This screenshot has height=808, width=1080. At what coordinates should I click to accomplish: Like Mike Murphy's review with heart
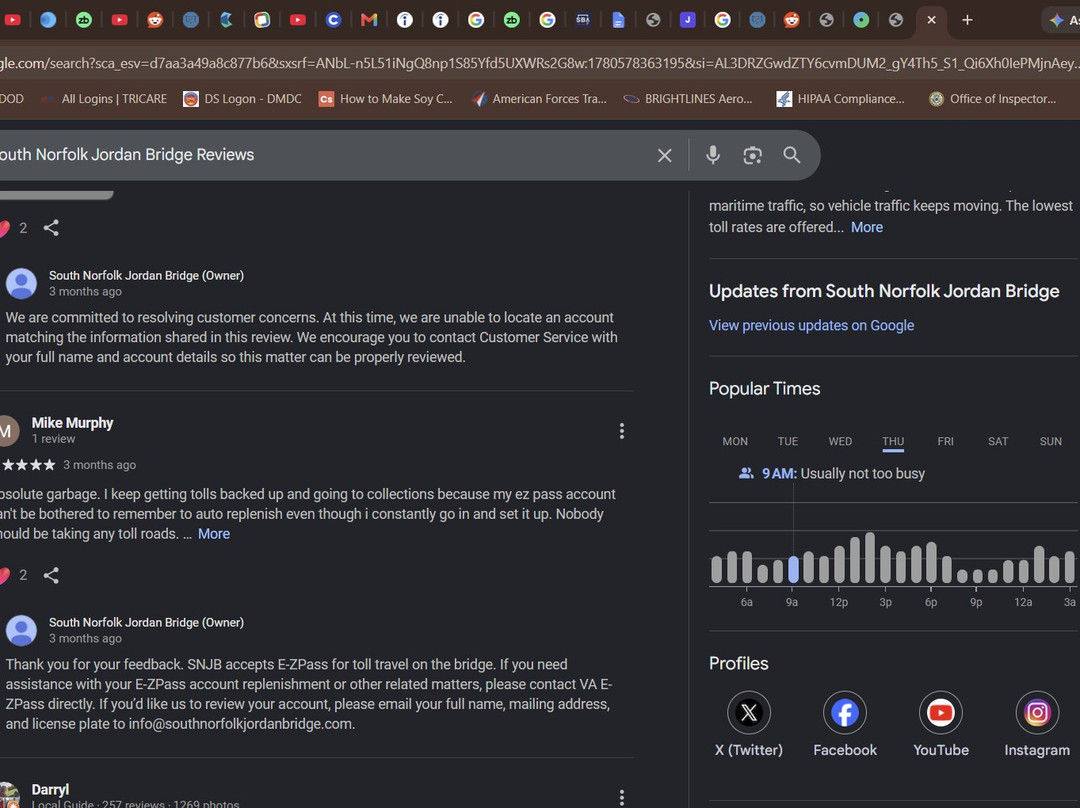point(4,575)
